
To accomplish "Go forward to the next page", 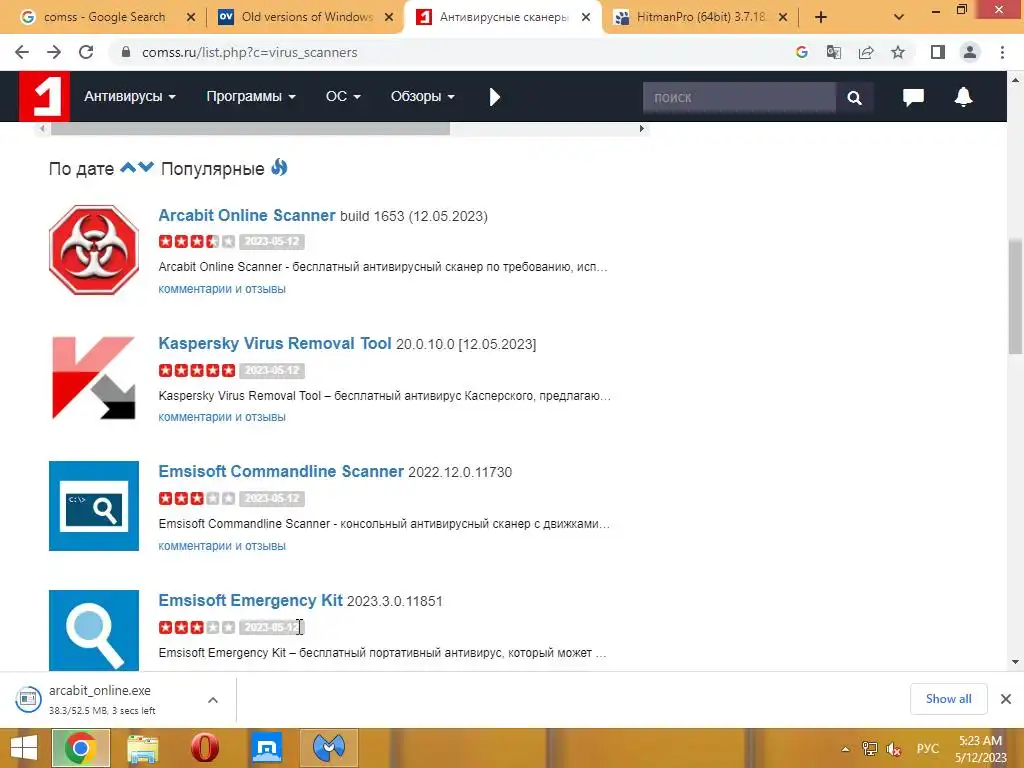I will pyautogui.click(x=54, y=52).
